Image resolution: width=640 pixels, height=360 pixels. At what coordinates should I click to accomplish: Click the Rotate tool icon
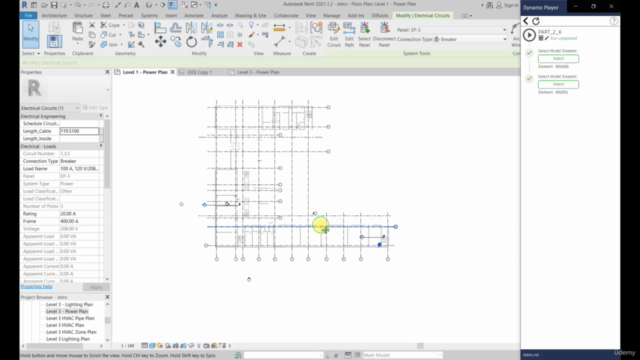pyautogui.click(x=191, y=42)
